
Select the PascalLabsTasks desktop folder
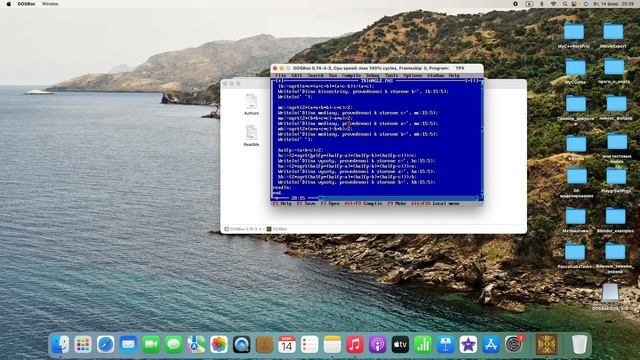pos(575,256)
